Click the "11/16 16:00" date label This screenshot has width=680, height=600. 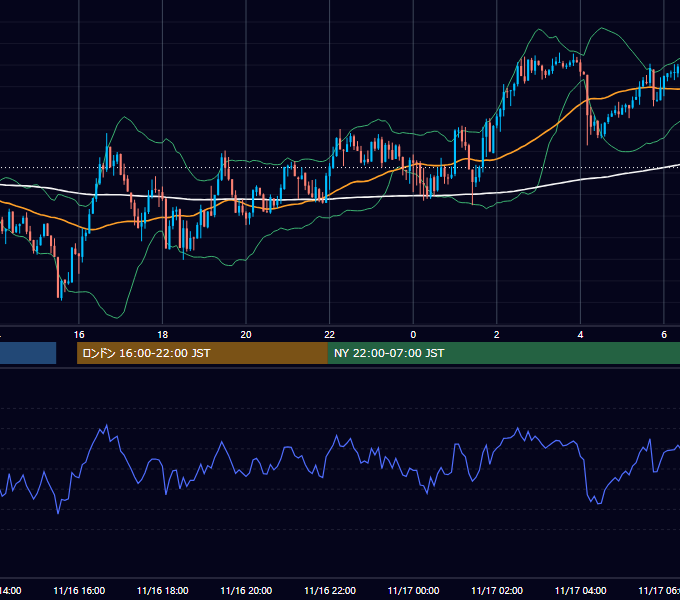coord(79,590)
